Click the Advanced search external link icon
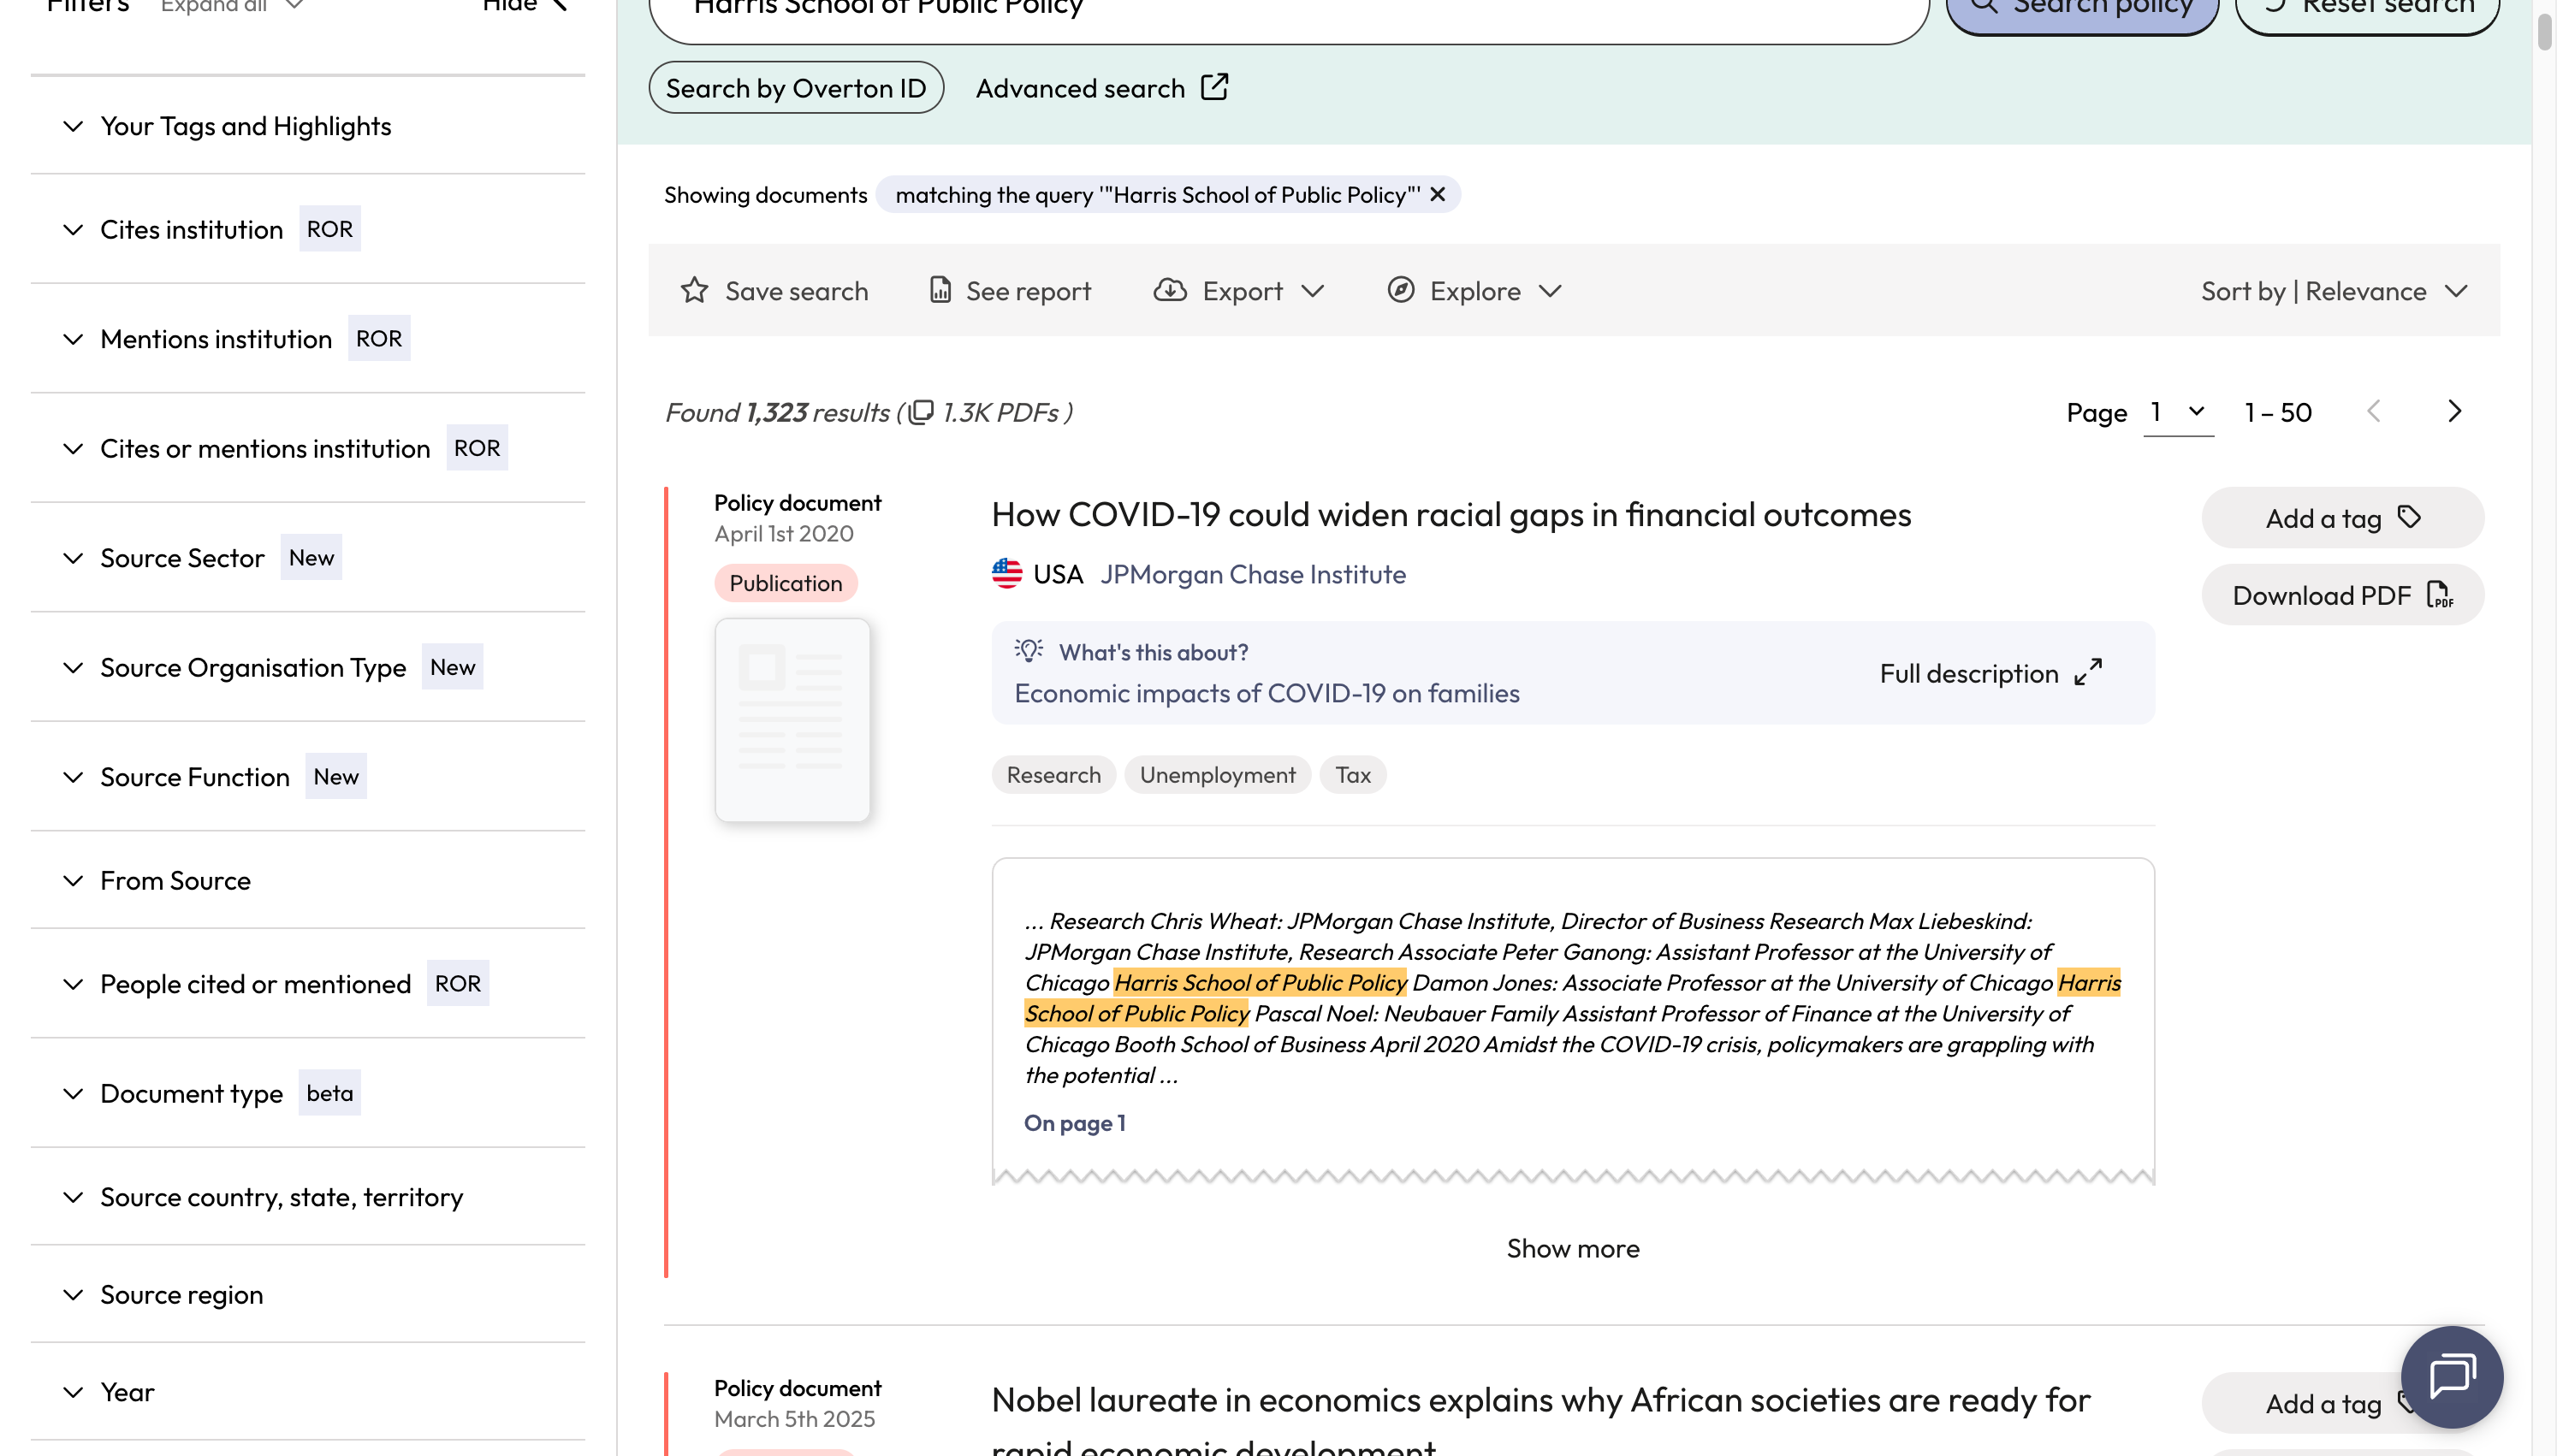 [x=1214, y=87]
